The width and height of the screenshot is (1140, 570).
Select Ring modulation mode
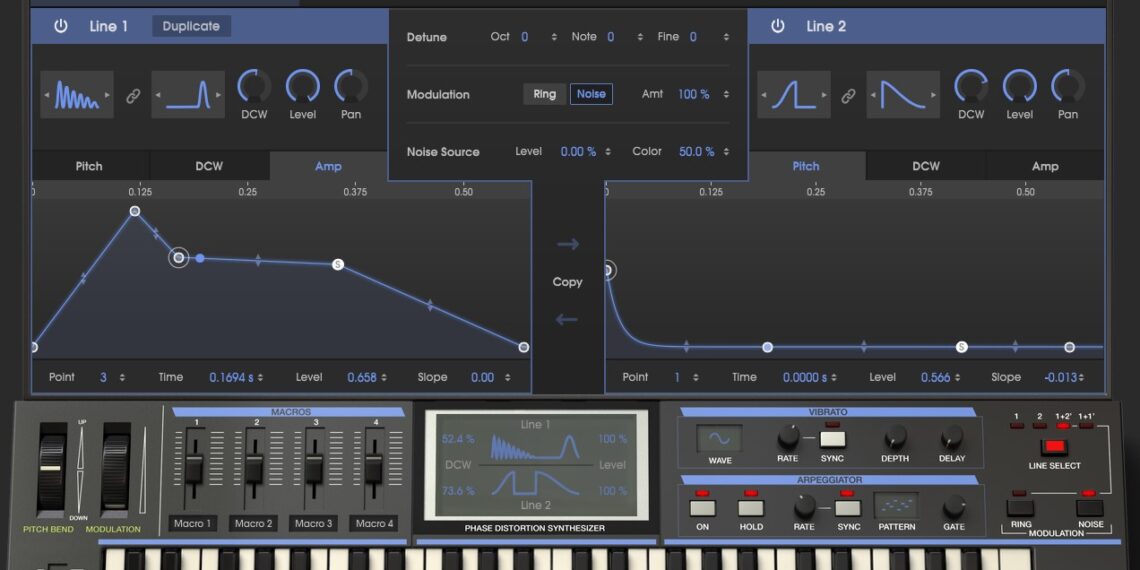point(545,94)
